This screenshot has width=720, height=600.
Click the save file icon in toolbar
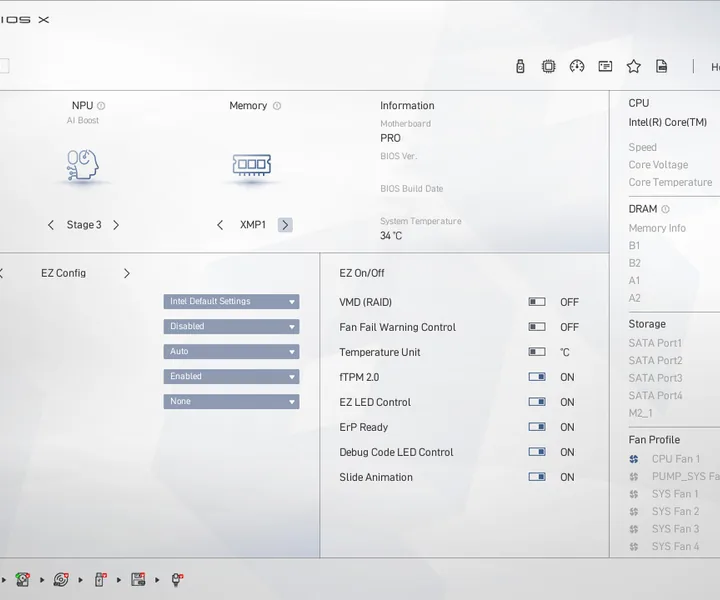tap(661, 67)
